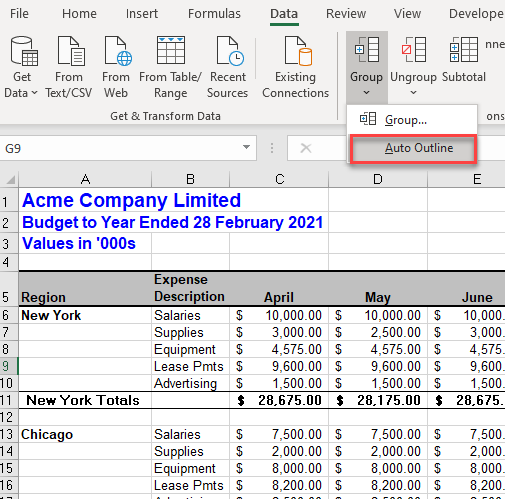The image size is (505, 499).
Task: Choose Auto Outline from the dropdown menu
Action: click(413, 148)
